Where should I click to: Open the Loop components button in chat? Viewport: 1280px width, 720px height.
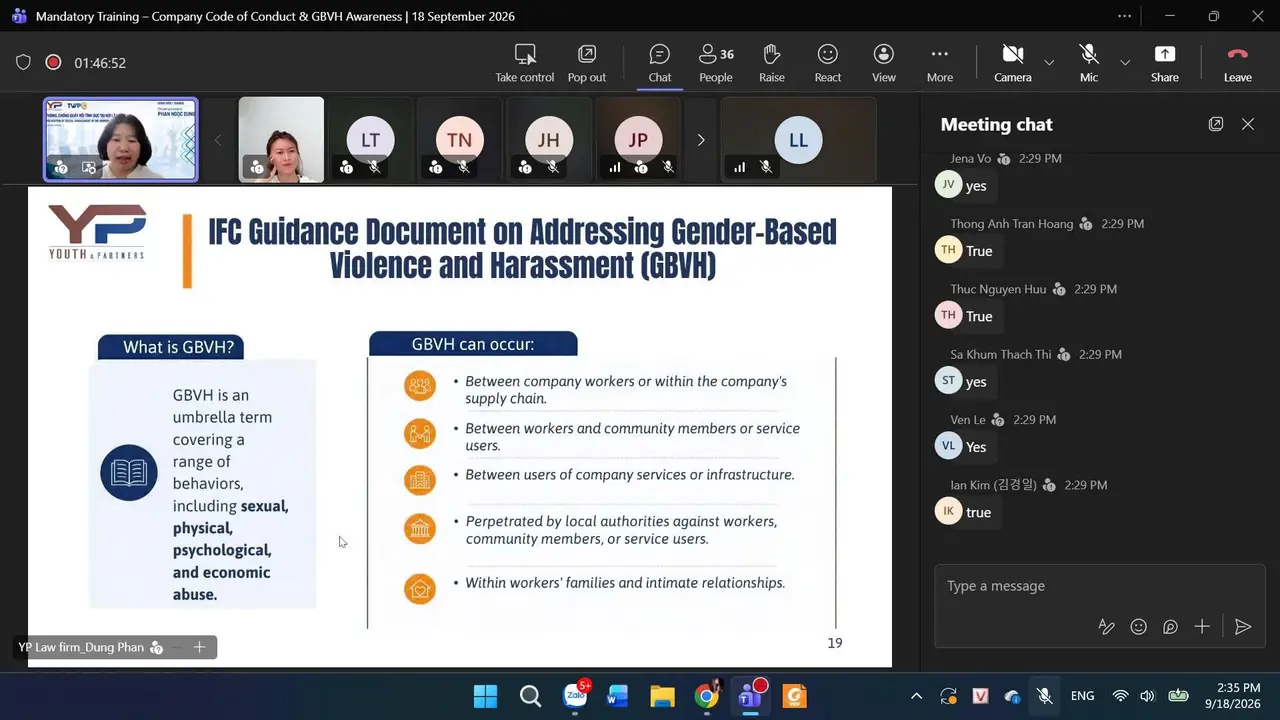(x=1170, y=627)
